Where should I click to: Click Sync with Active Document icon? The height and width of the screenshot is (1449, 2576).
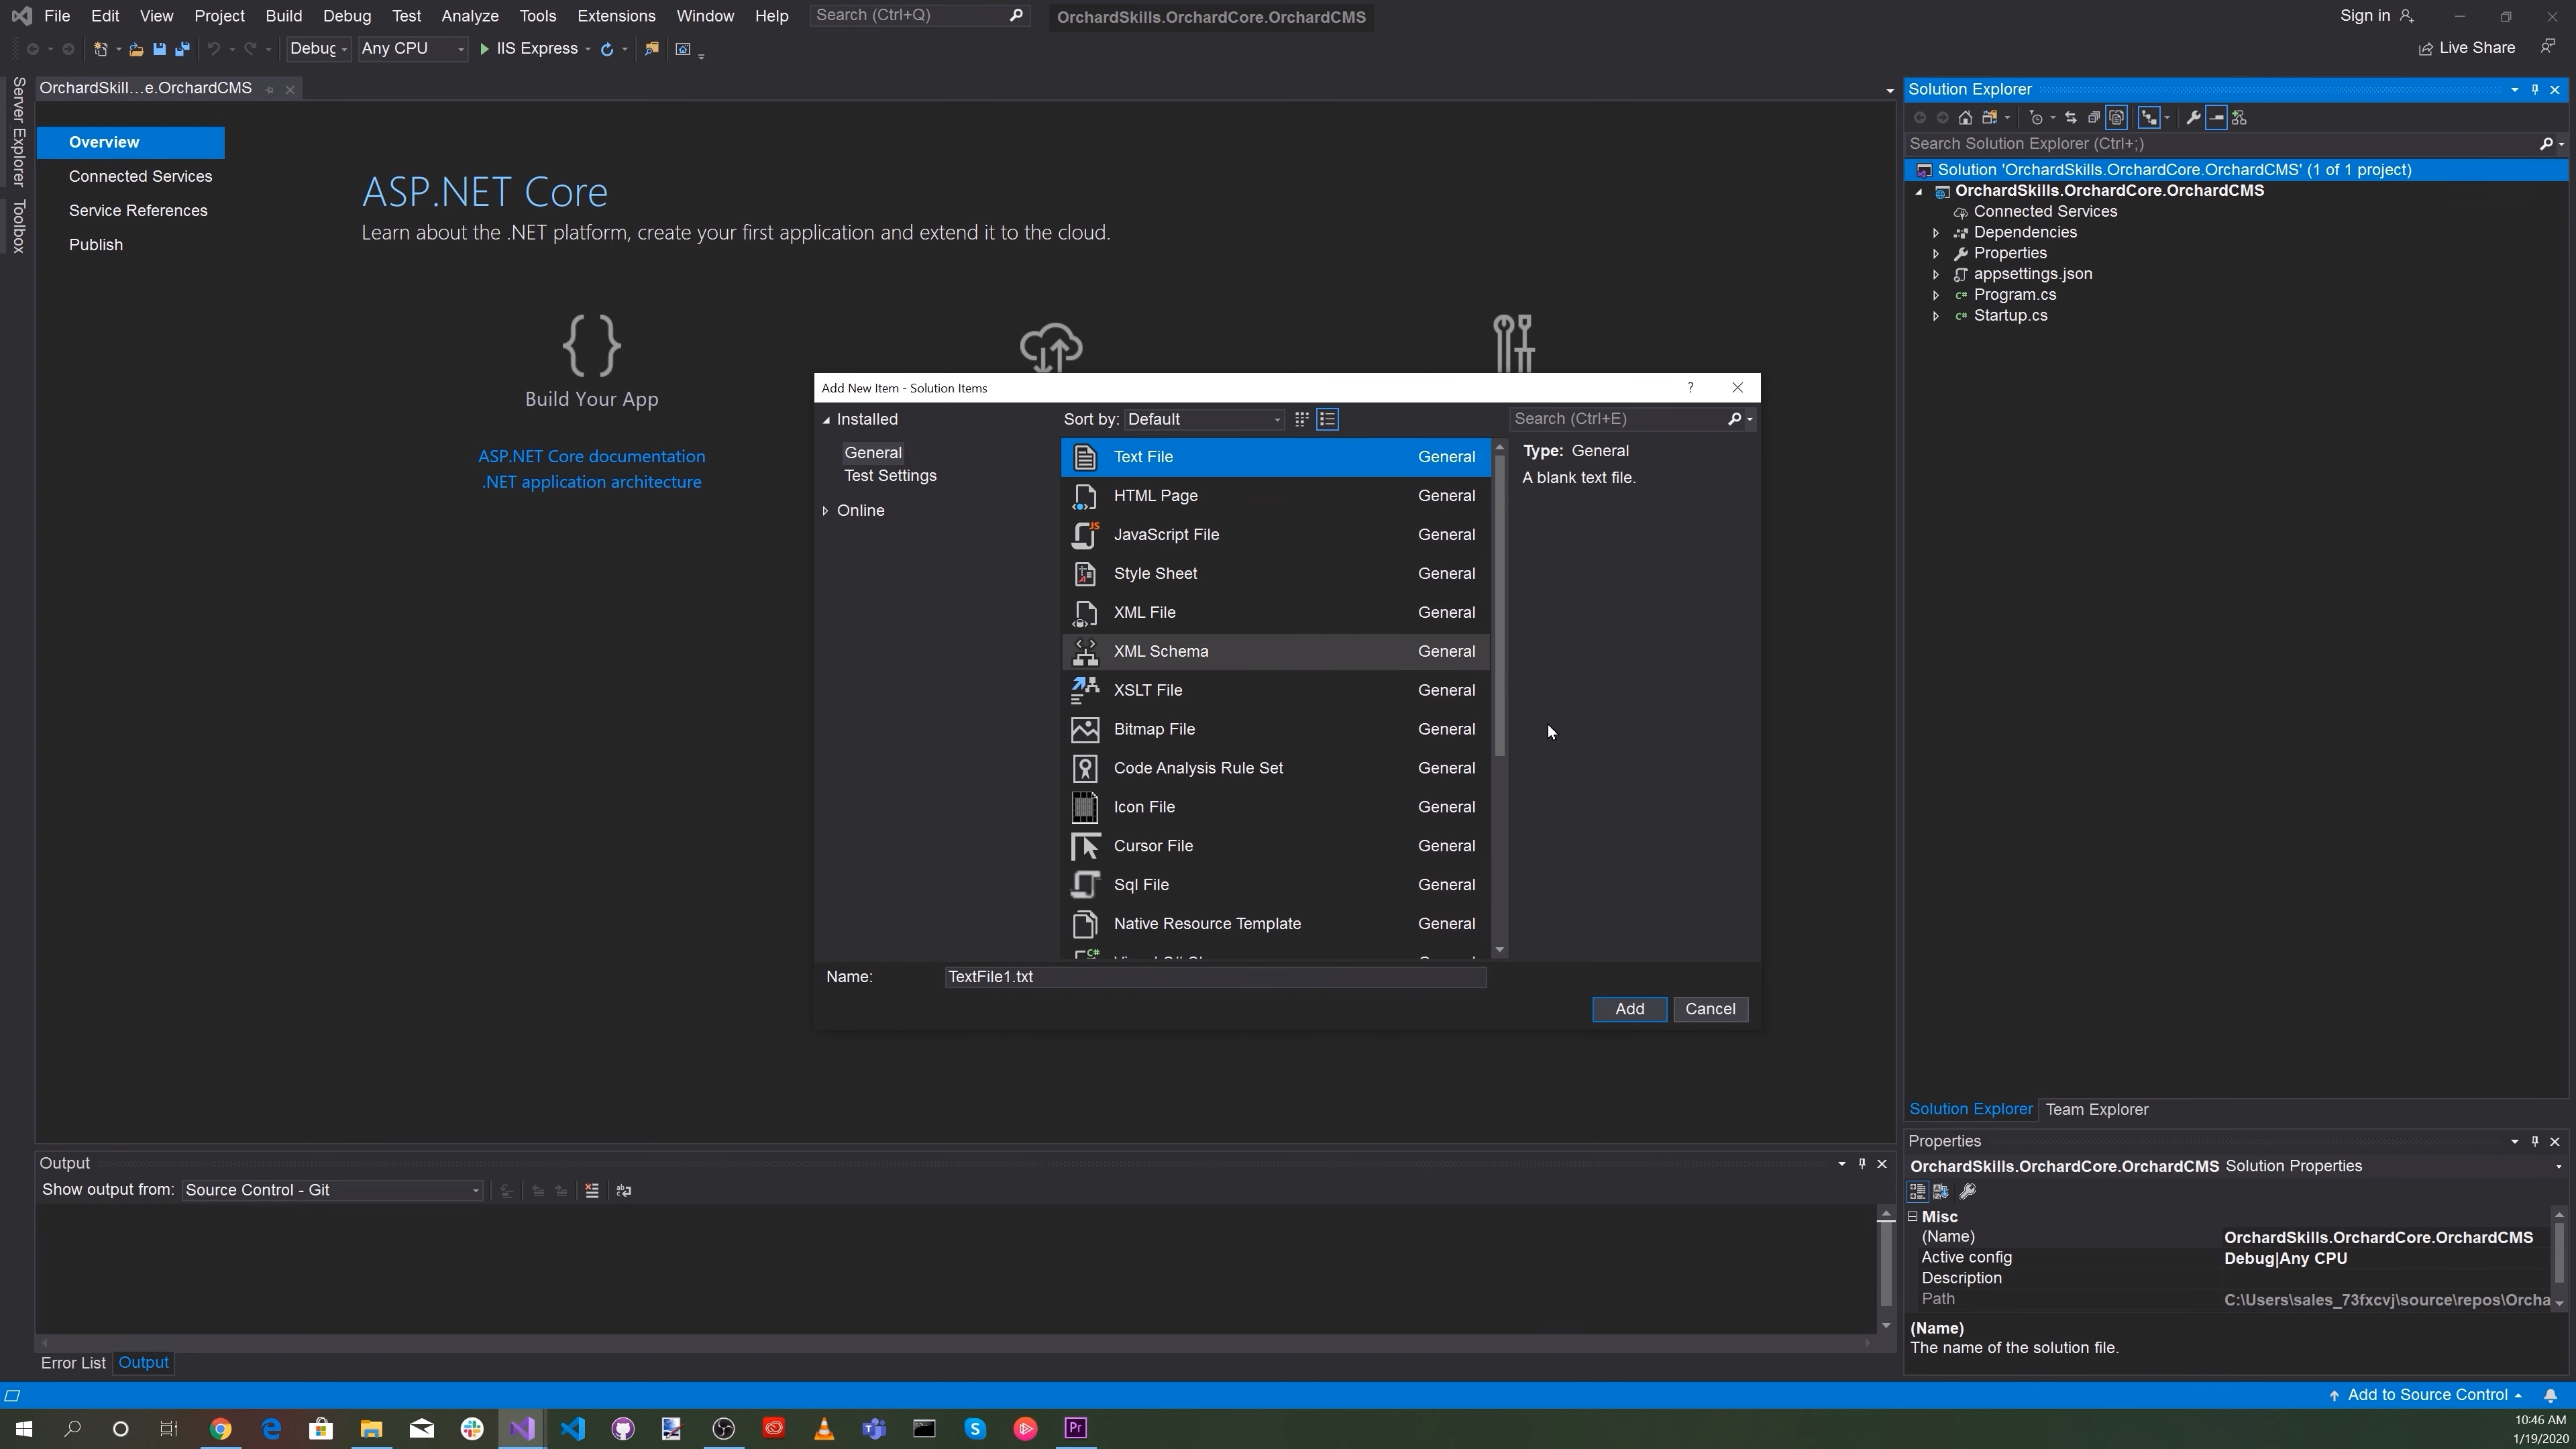point(2070,118)
